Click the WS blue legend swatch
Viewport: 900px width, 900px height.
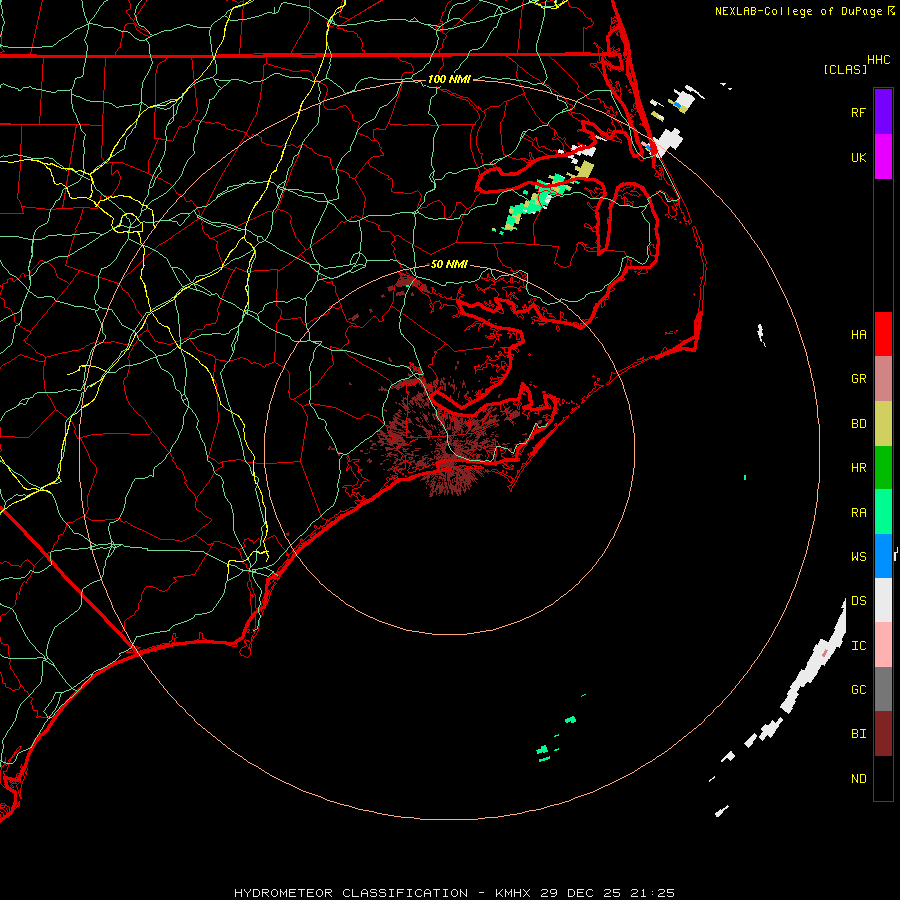(883, 556)
